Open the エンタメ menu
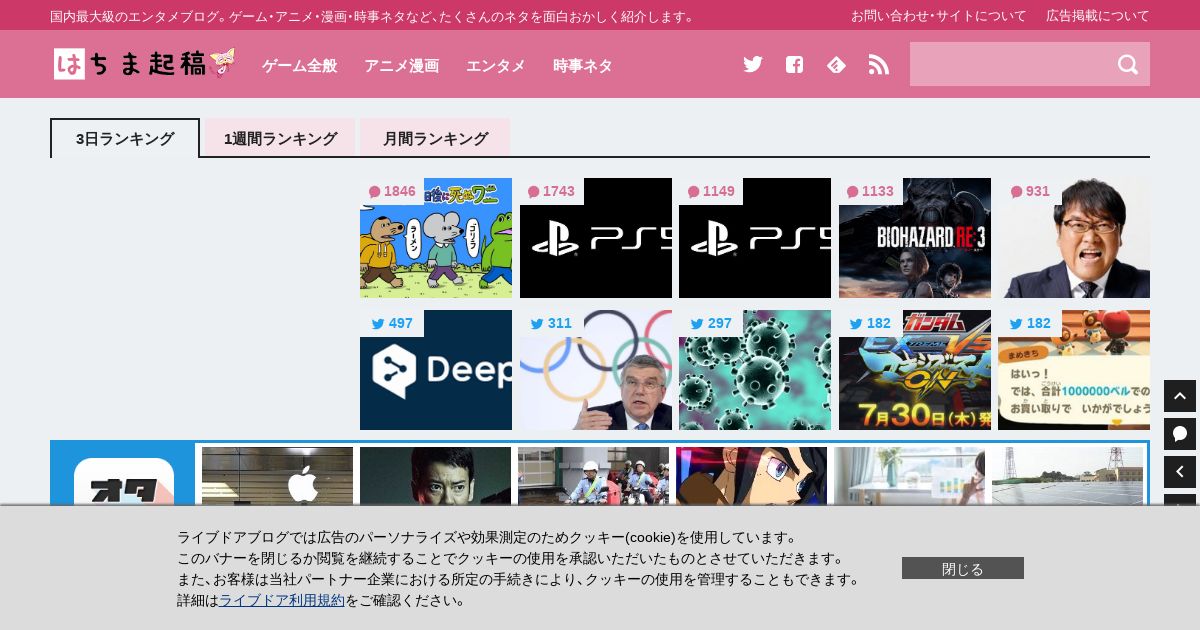This screenshot has height=630, width=1200. pos(495,65)
